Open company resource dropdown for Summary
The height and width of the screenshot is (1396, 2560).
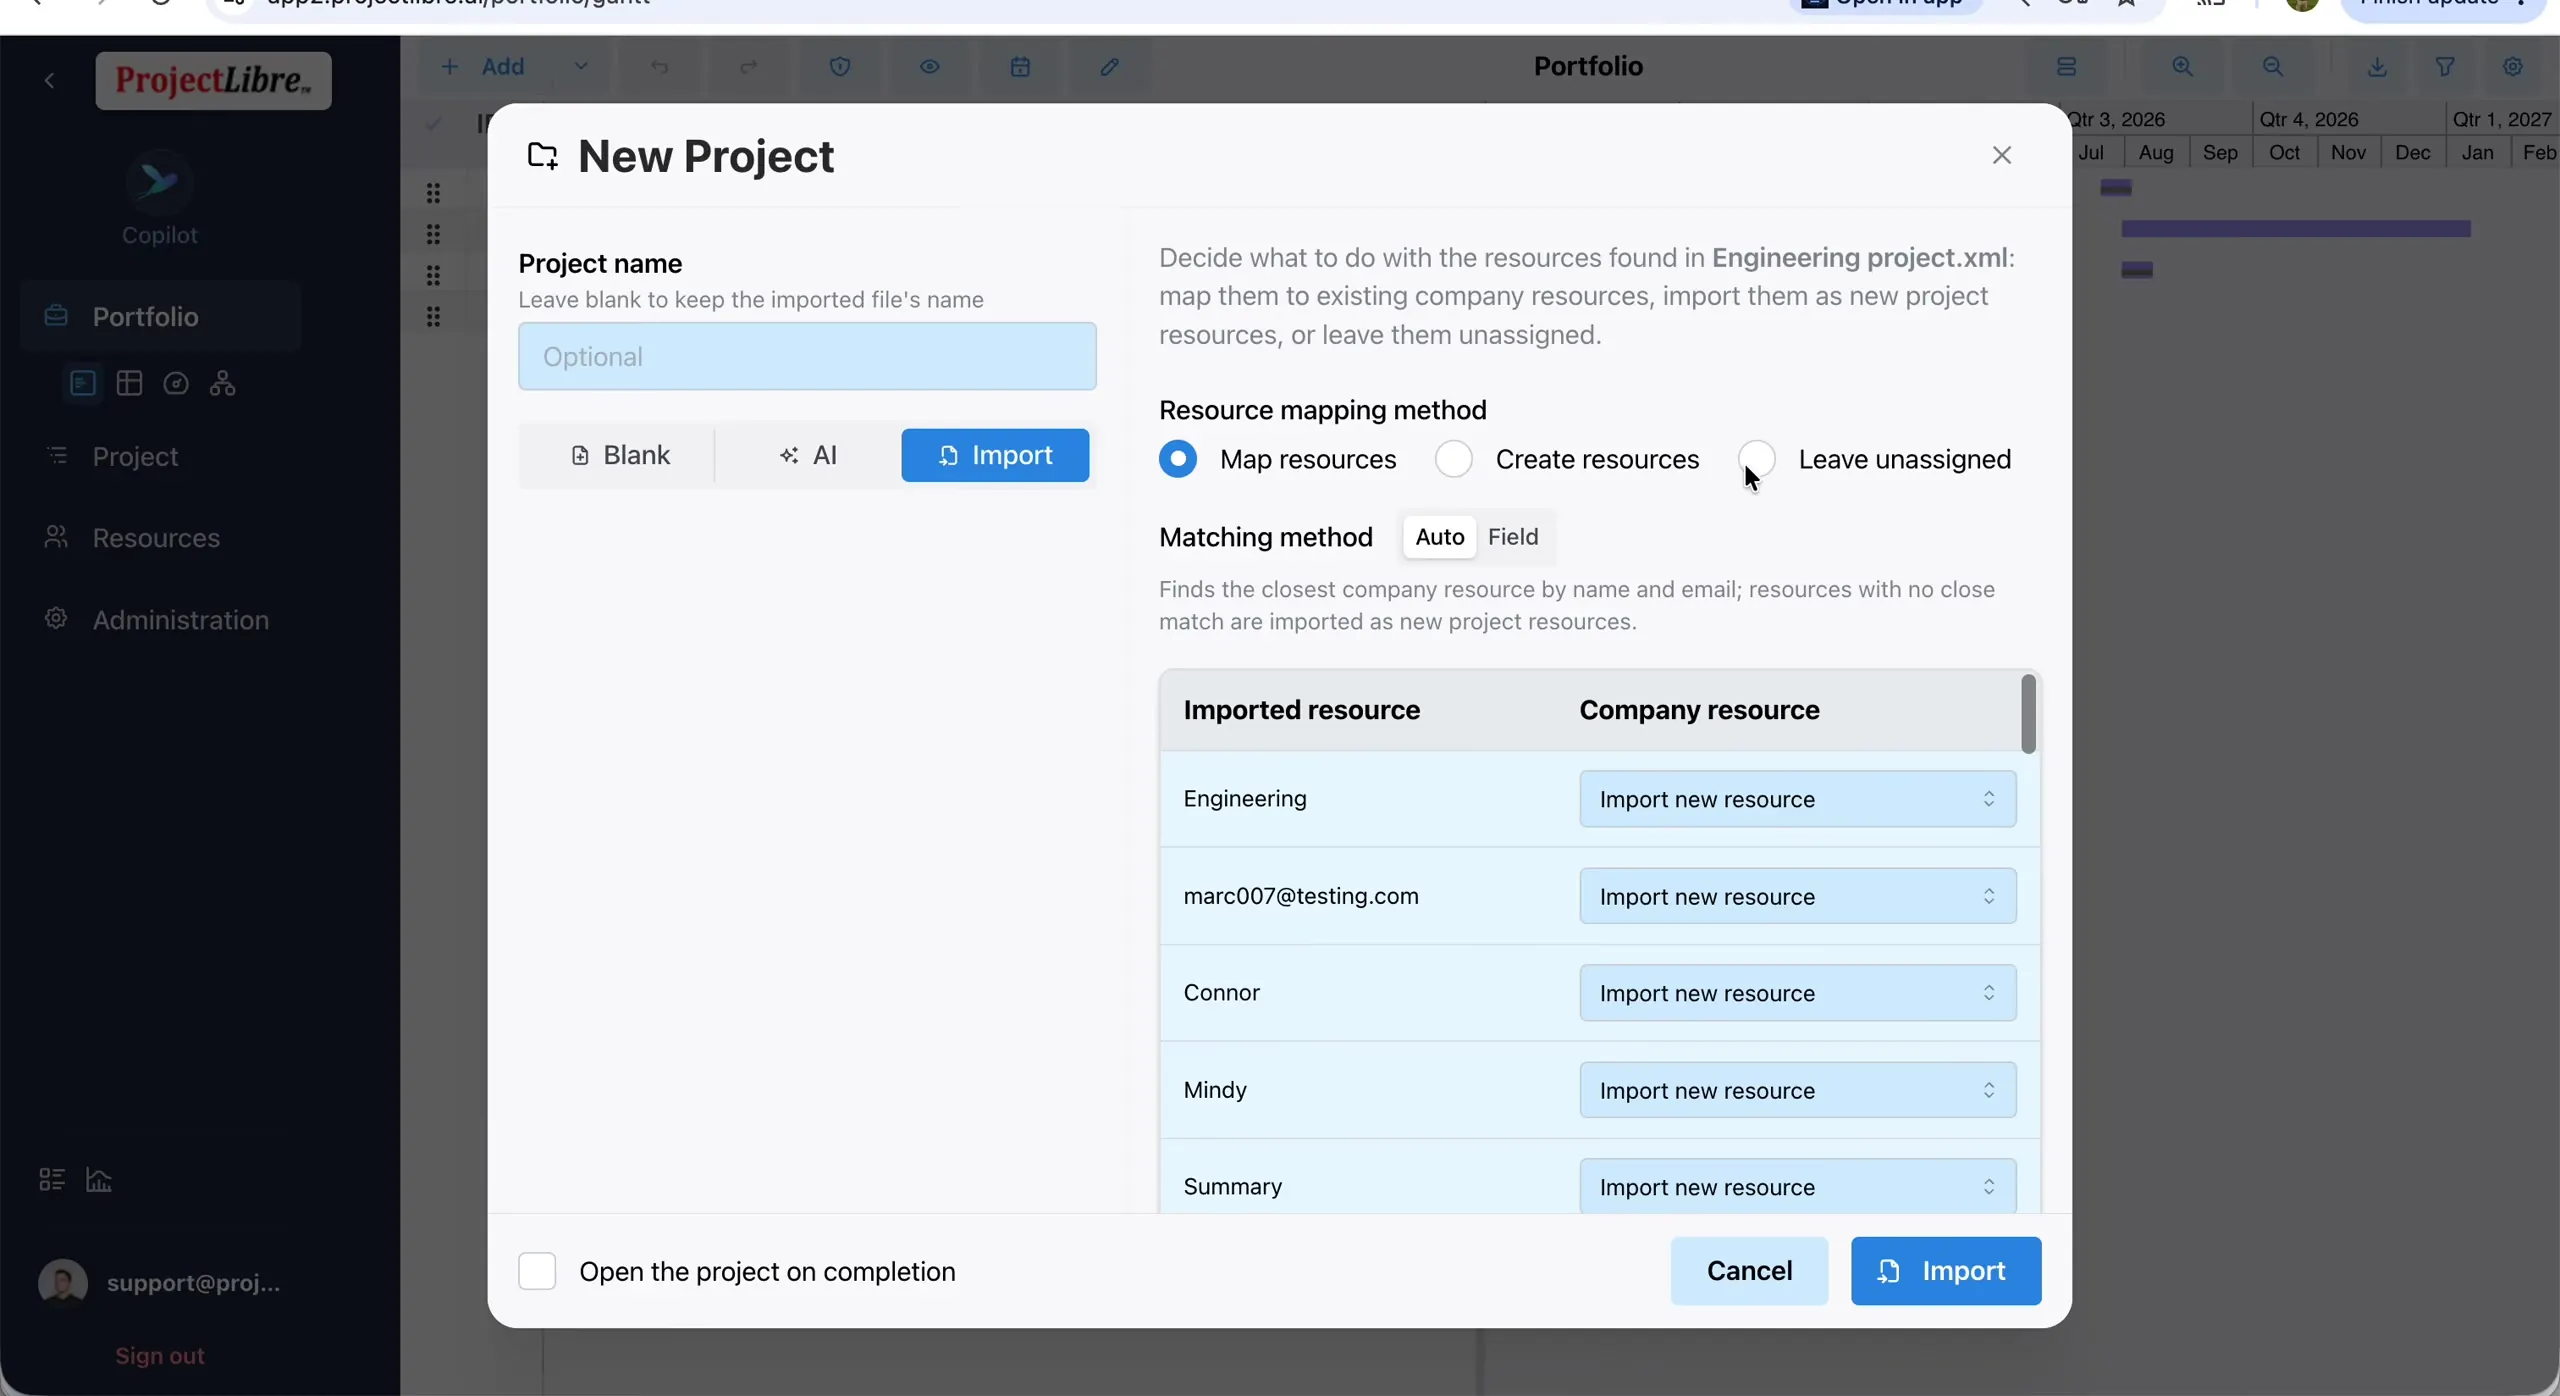[x=1797, y=1186]
